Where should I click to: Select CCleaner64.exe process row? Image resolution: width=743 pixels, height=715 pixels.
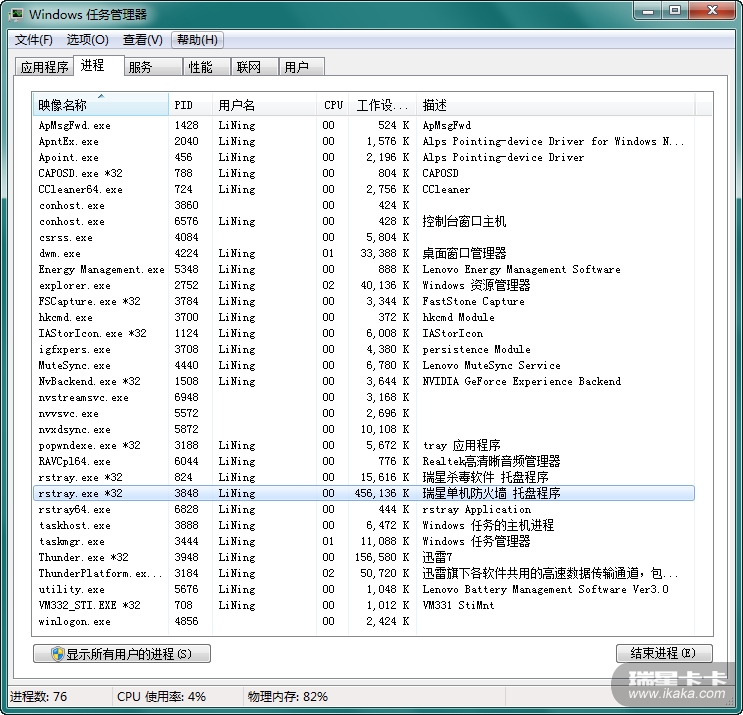pyautogui.click(x=364, y=189)
